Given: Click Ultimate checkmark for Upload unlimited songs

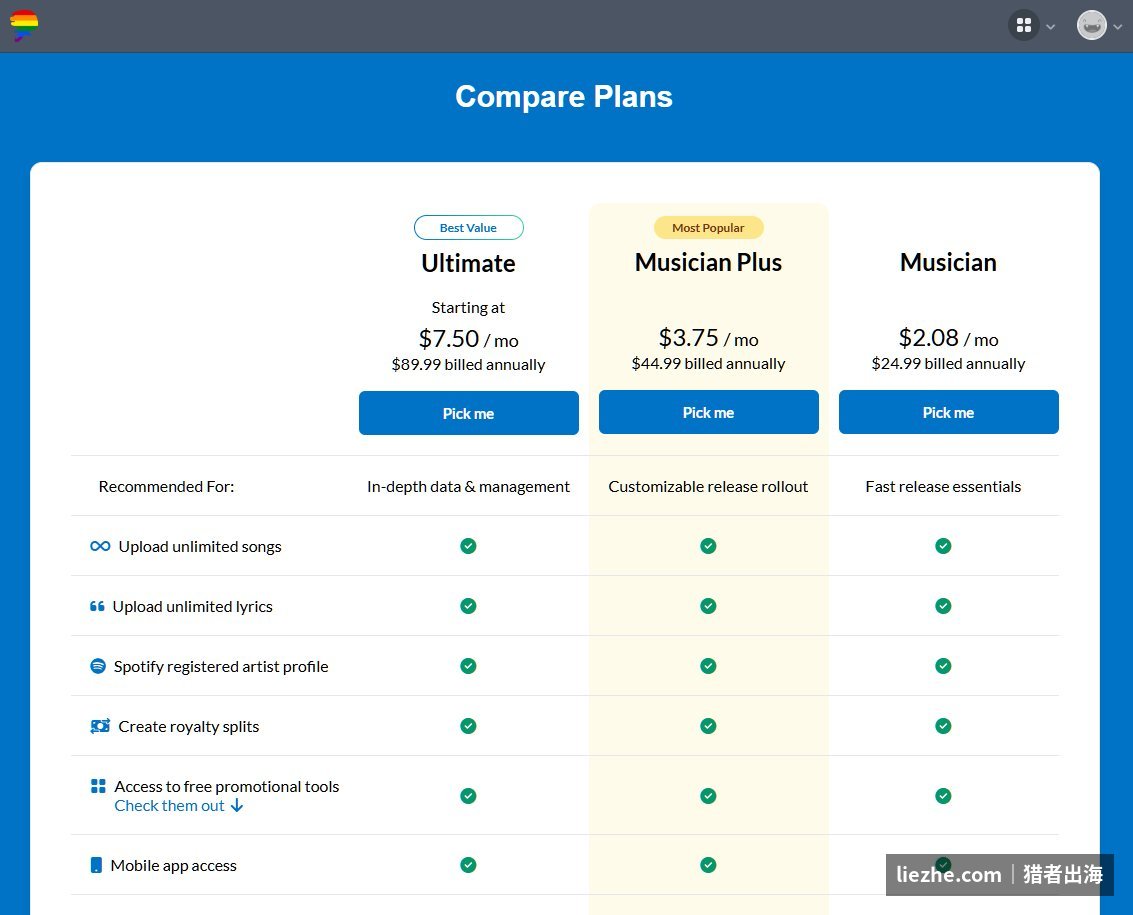Looking at the screenshot, I should point(468,546).
